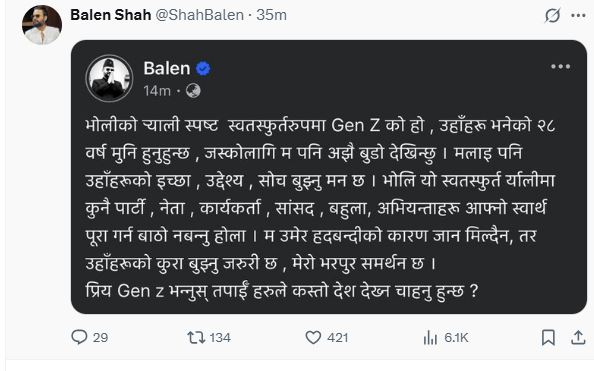Click the 134 repost count
Screen dimensions: 594x371
pyautogui.click(x=220, y=338)
